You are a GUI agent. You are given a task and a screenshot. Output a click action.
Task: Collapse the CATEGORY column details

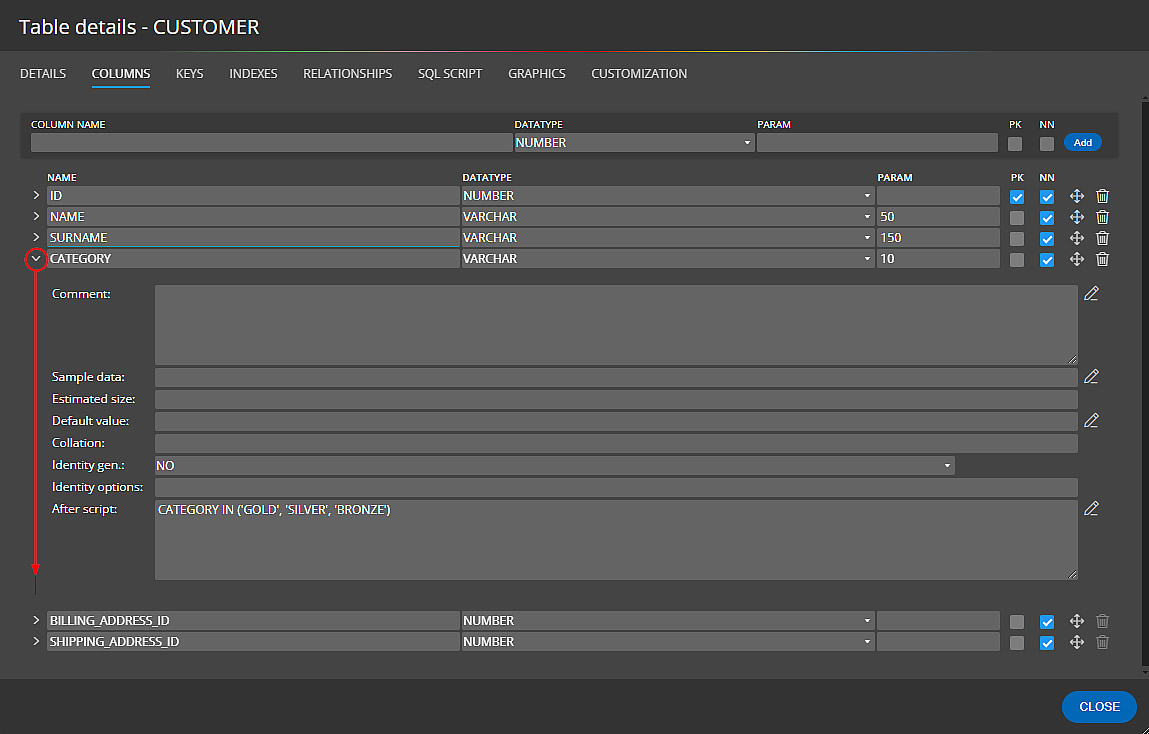pos(36,259)
